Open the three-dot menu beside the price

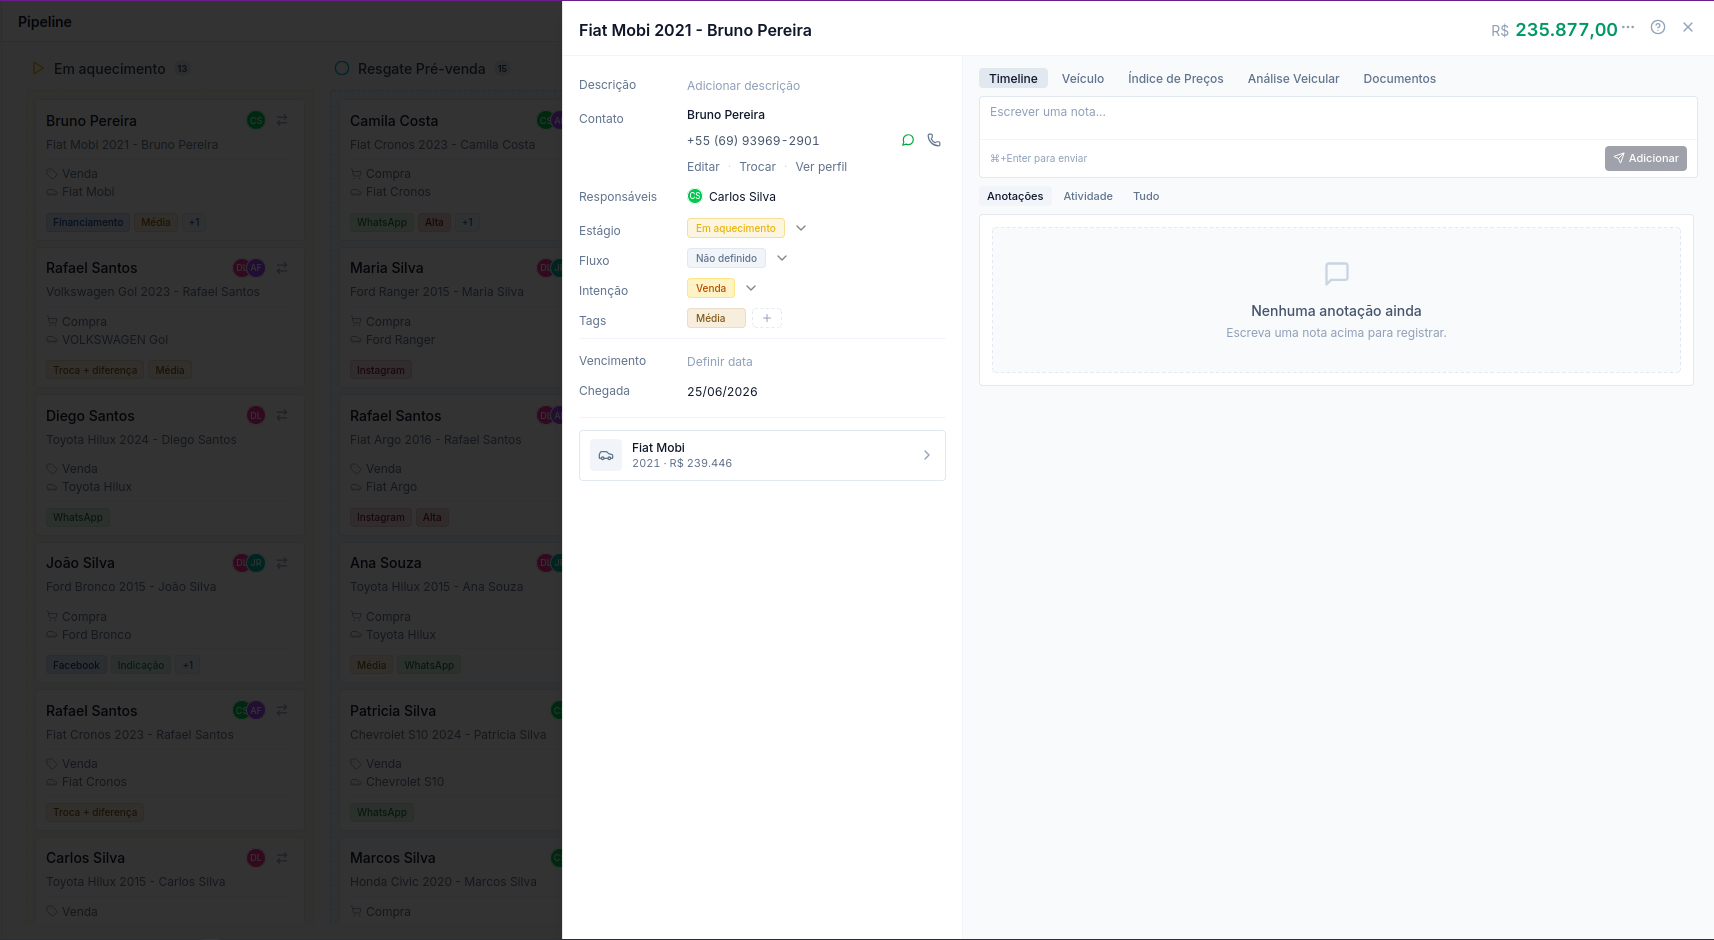1628,27
